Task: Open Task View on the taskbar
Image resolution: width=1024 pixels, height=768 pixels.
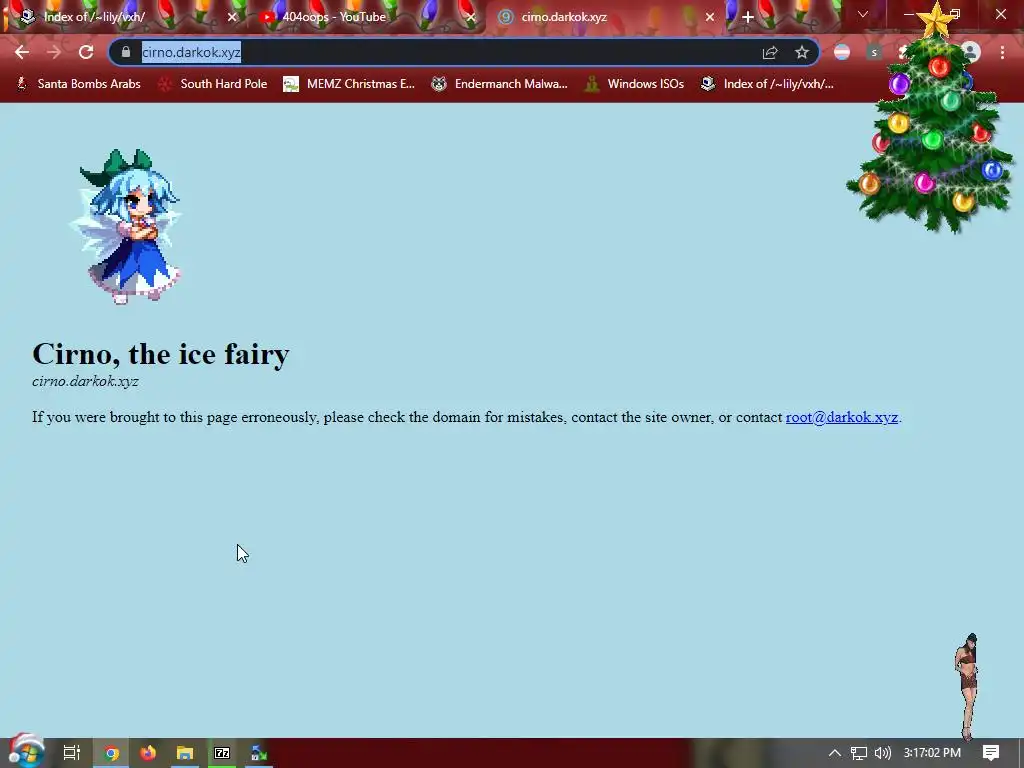Action: (72, 753)
